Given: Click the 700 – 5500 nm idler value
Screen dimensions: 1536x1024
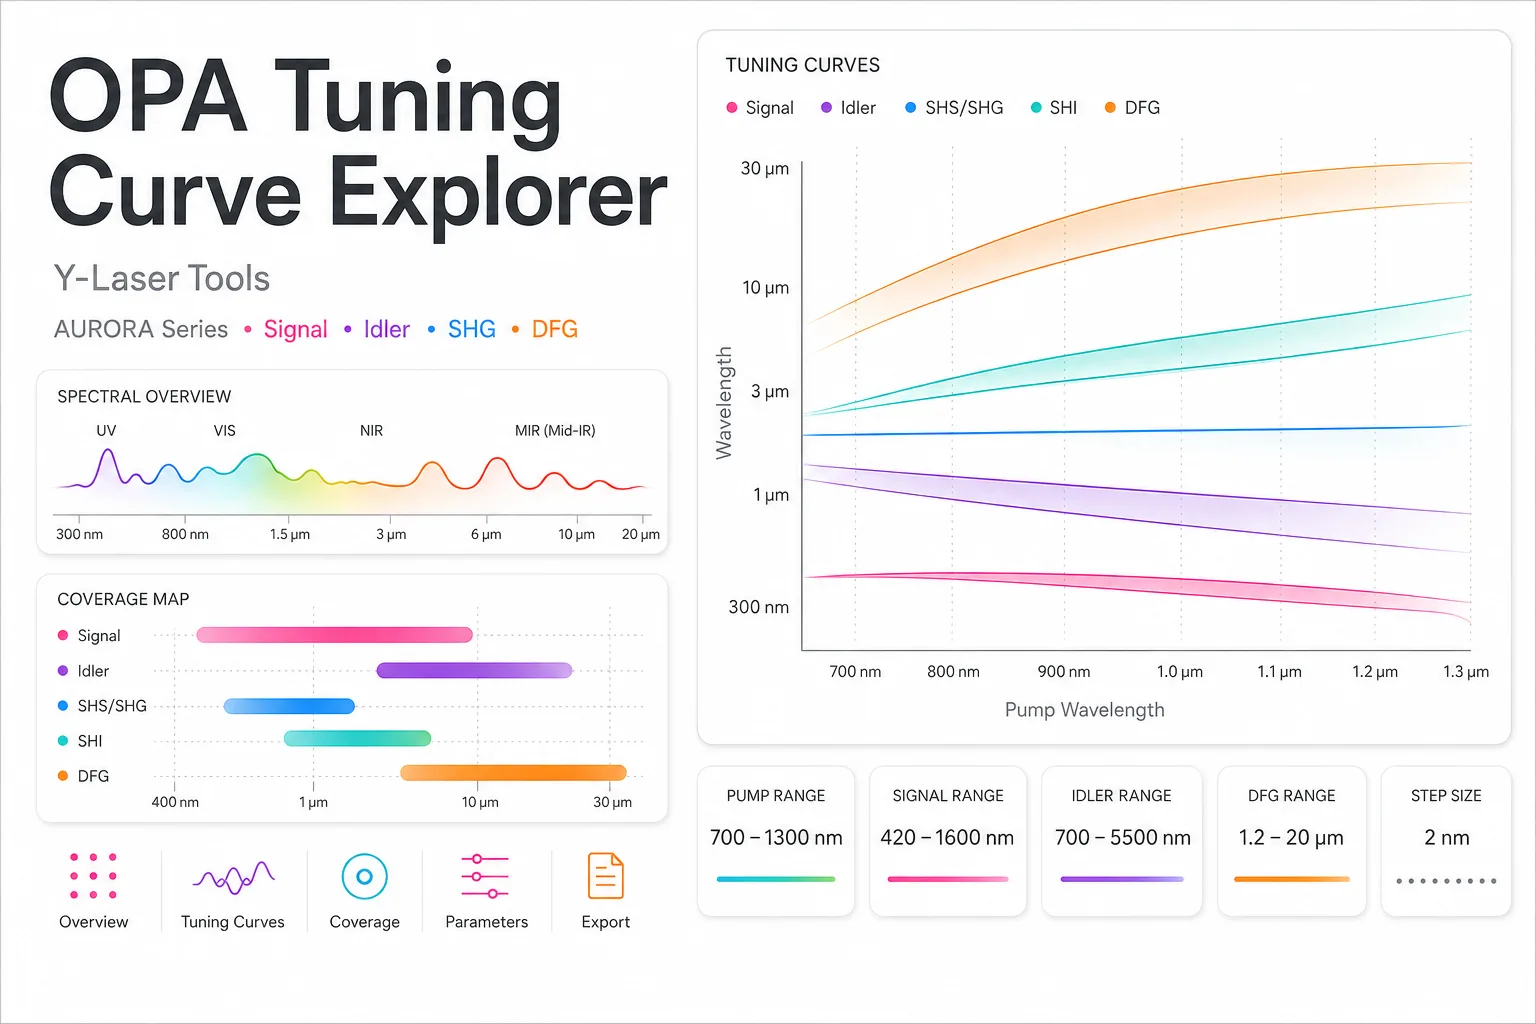Looking at the screenshot, I should click(x=1122, y=838).
